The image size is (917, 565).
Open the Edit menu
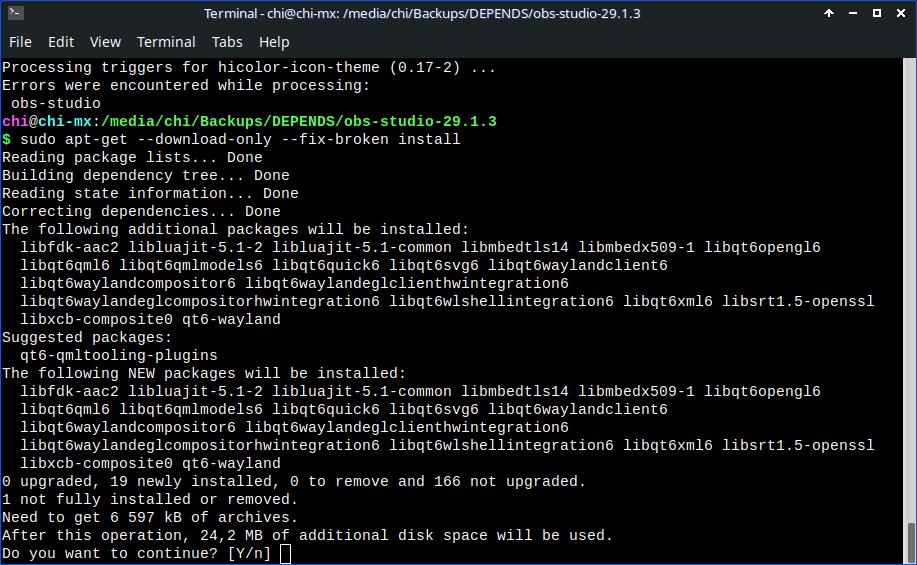pos(61,42)
